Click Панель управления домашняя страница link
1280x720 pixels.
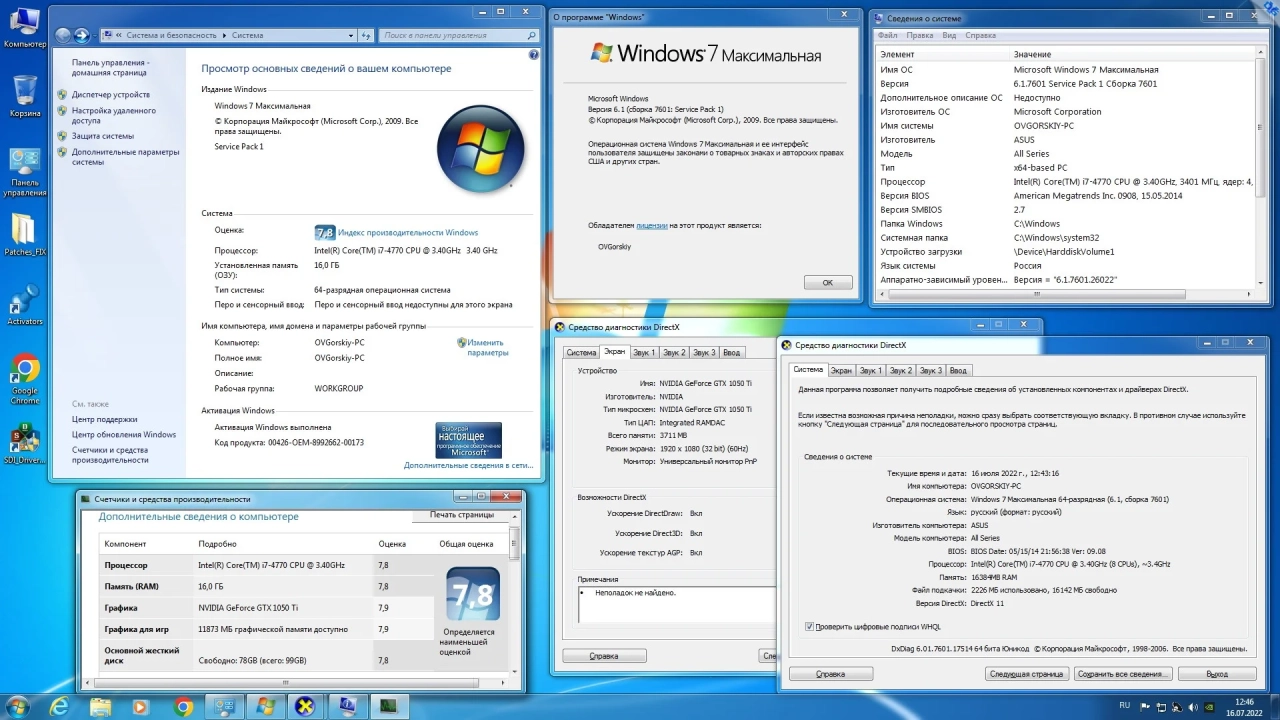click(111, 67)
